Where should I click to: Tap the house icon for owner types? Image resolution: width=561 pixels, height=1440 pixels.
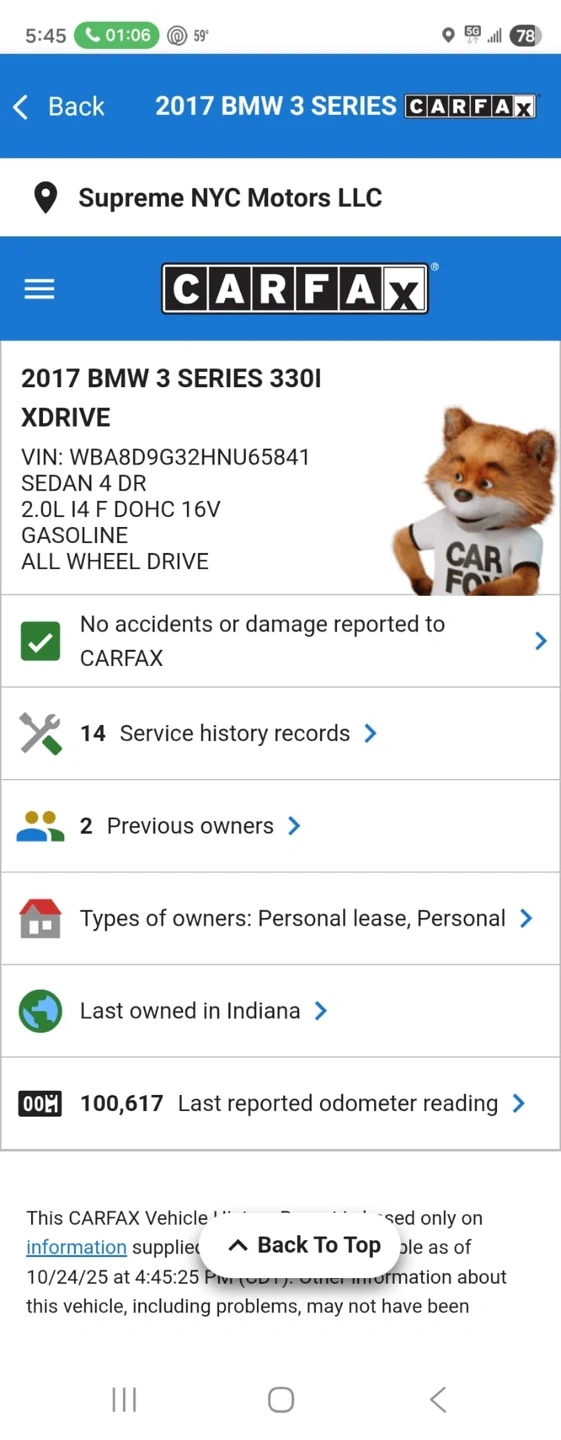(40, 918)
